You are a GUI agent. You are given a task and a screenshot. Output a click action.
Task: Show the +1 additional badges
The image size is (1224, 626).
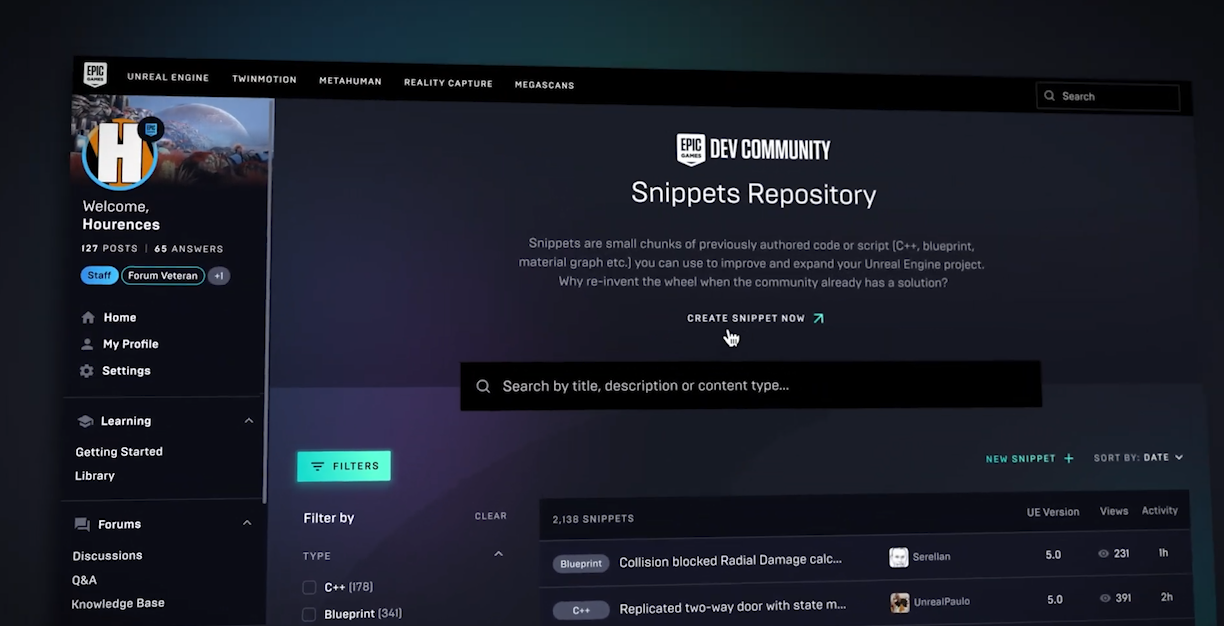pos(219,275)
